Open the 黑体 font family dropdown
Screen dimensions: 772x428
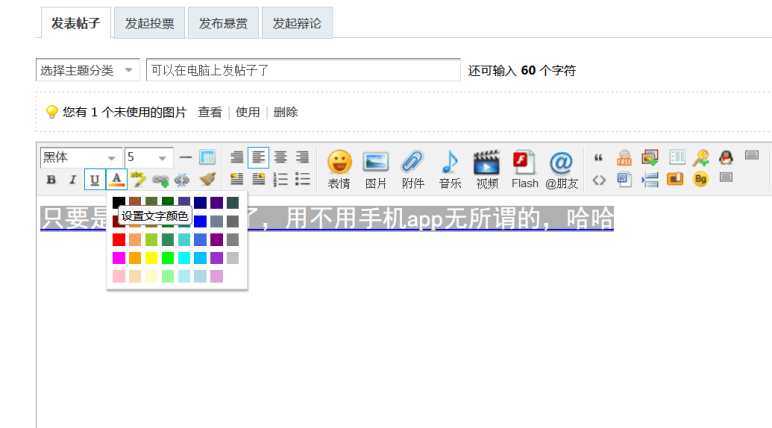point(80,158)
